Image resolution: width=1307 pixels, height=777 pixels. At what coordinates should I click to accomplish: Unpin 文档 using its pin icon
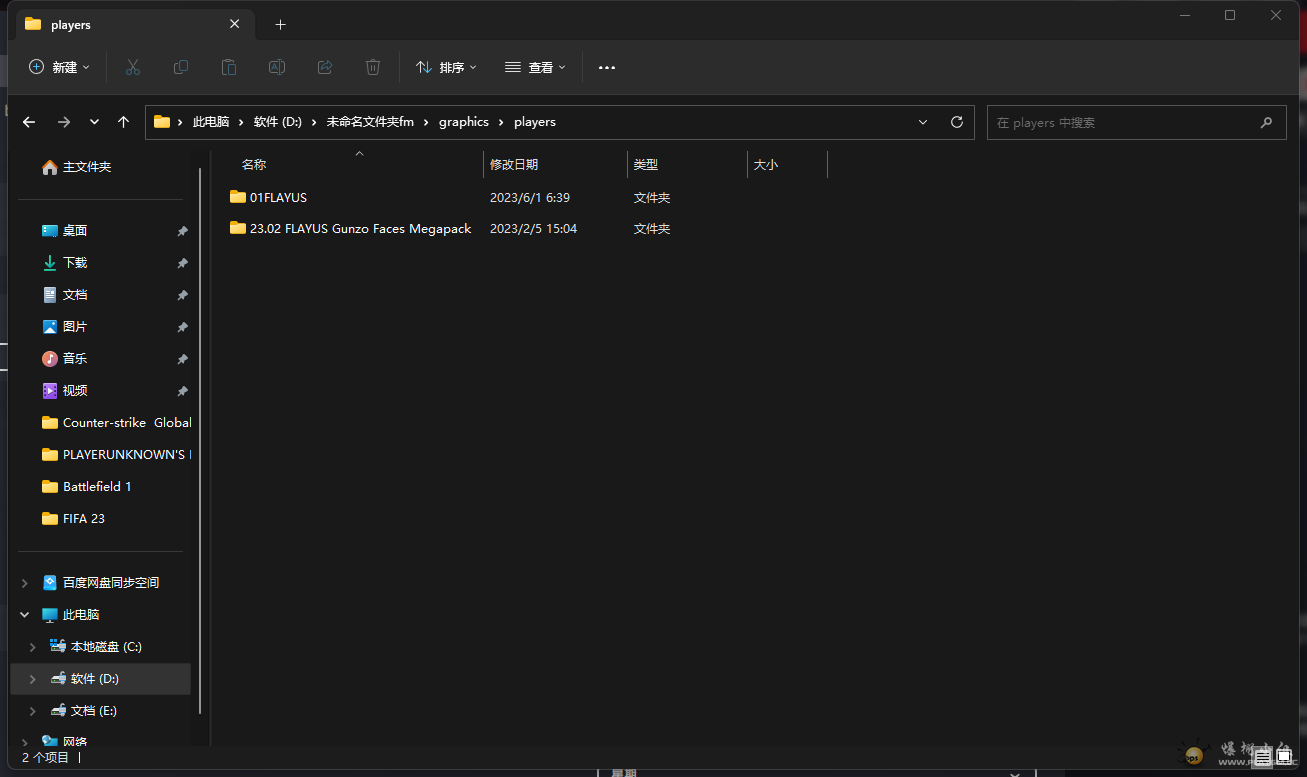182,295
